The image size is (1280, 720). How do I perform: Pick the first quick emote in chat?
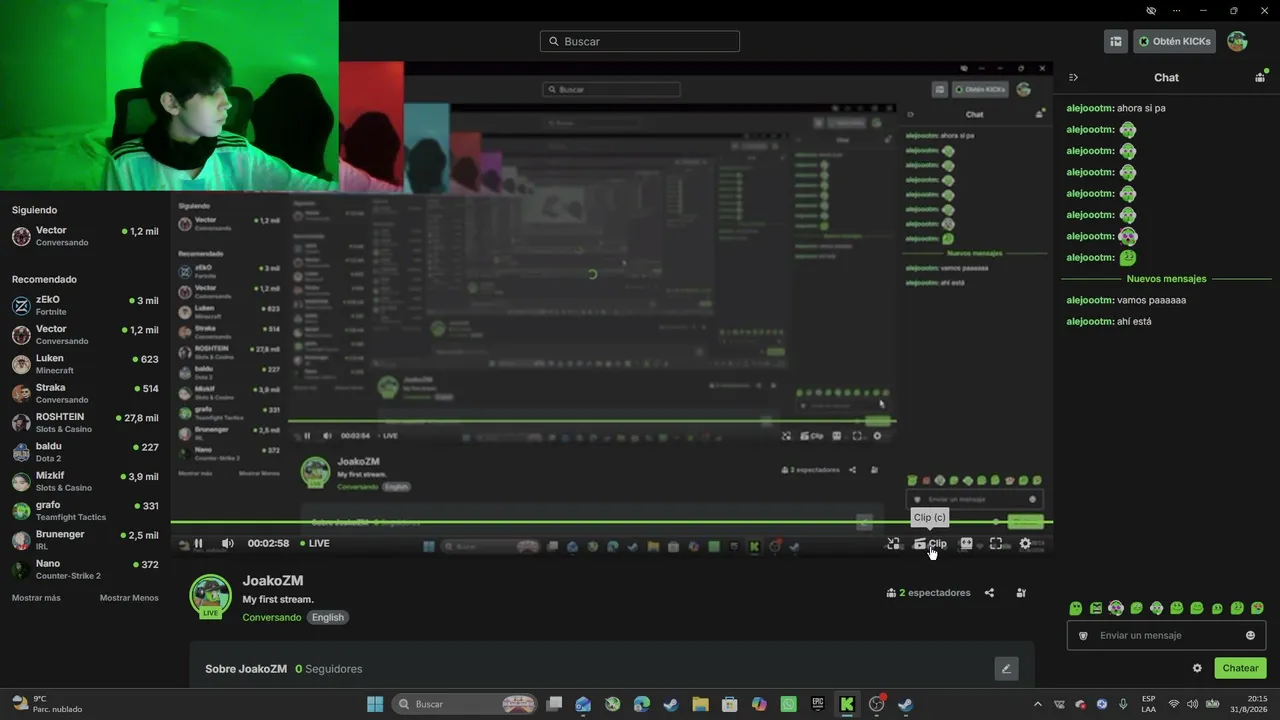[1076, 608]
